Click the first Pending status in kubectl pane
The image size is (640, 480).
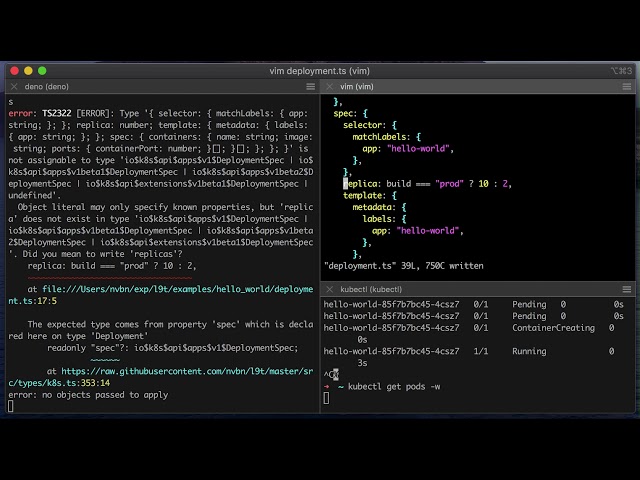click(x=529, y=304)
